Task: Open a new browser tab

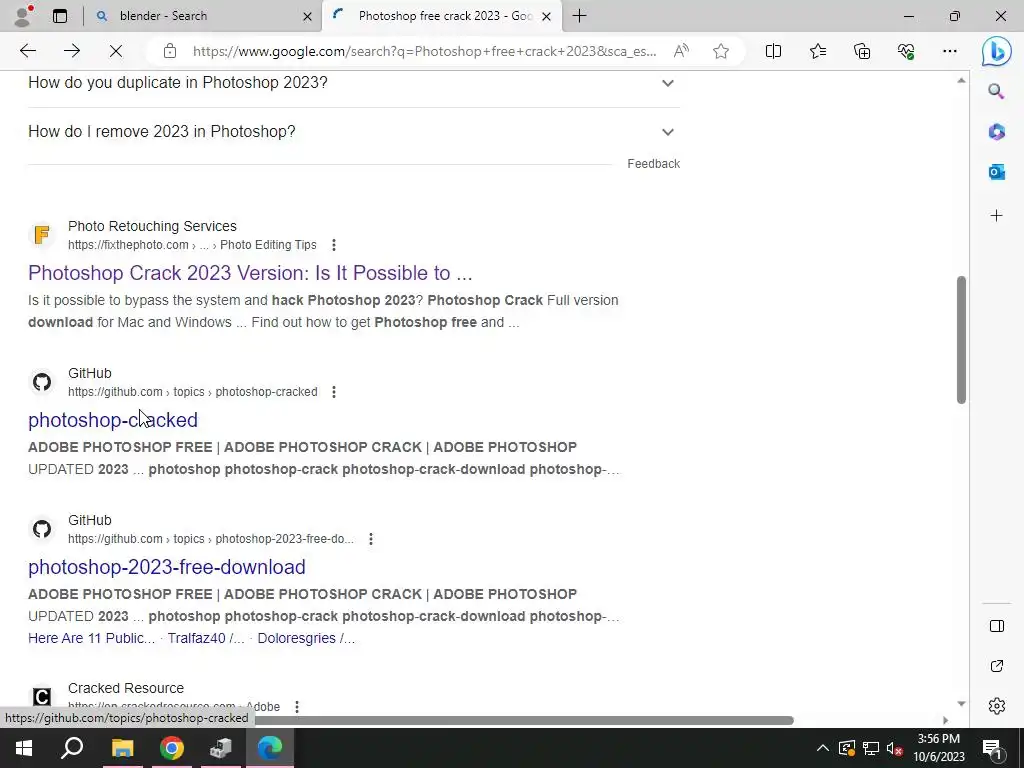Action: 579,16
